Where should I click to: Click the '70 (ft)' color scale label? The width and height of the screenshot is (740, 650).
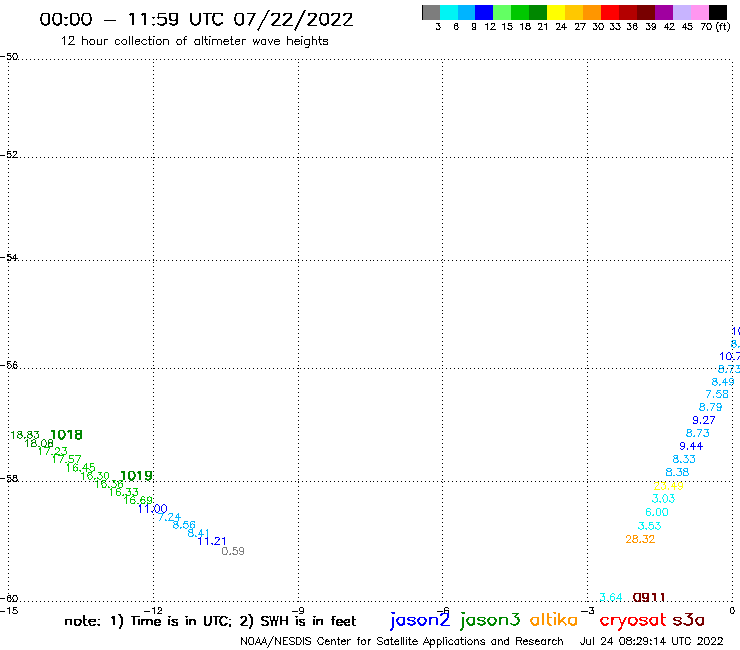[715, 27]
